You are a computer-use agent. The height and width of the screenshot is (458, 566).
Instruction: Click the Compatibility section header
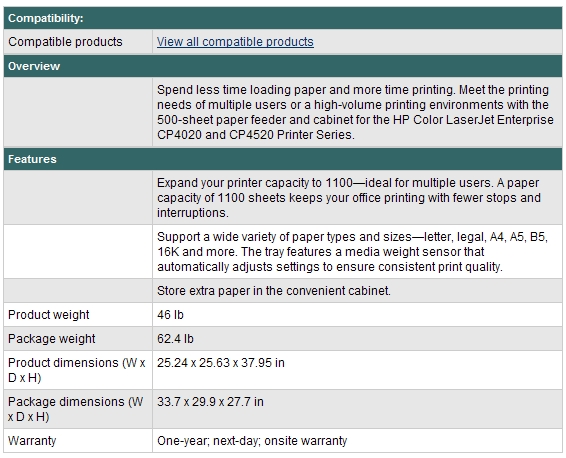click(283, 18)
